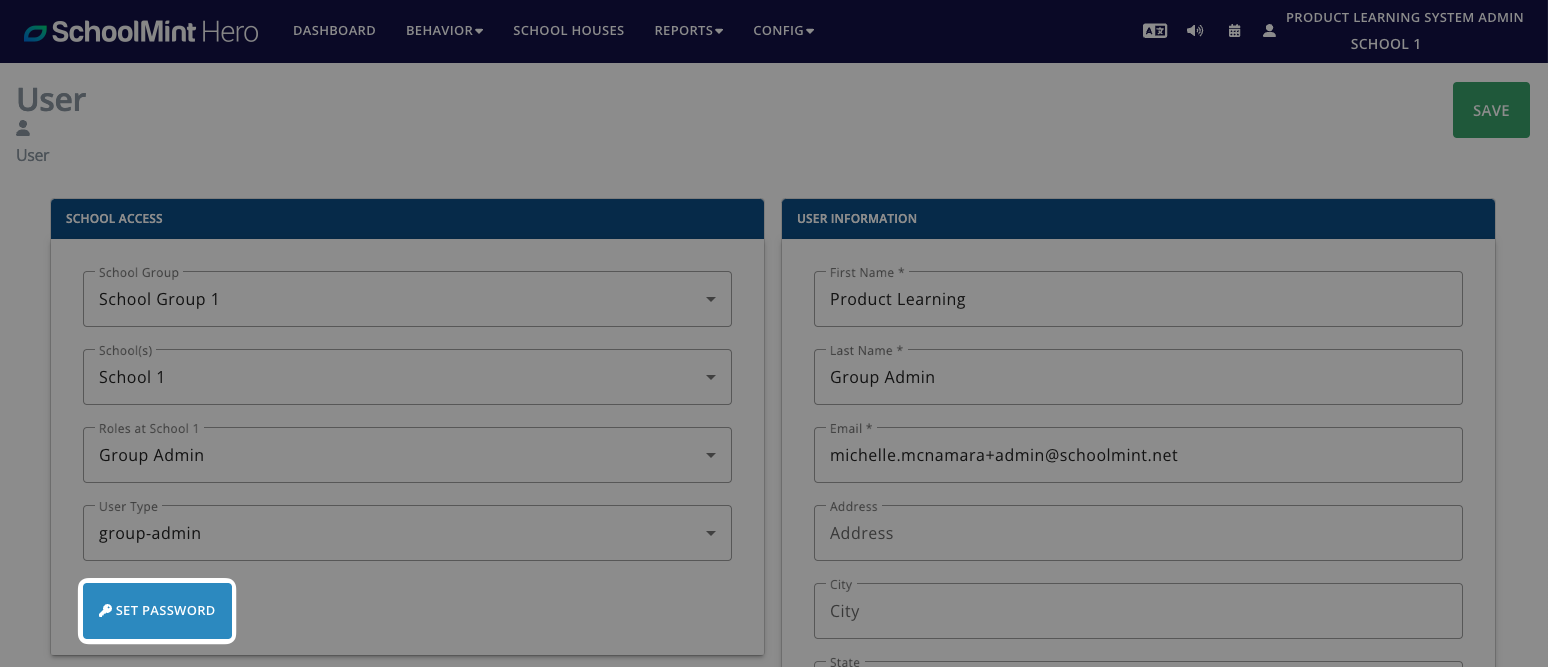Click the First Name input field
The image size is (1548, 667).
point(1138,299)
